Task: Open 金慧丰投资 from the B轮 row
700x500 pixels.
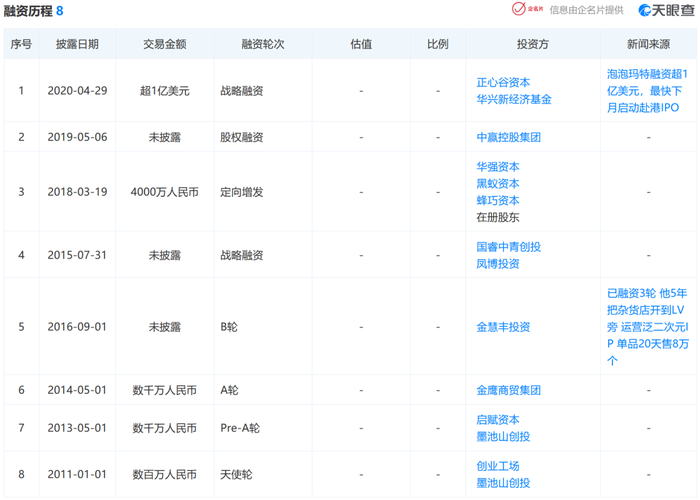Action: tap(503, 327)
